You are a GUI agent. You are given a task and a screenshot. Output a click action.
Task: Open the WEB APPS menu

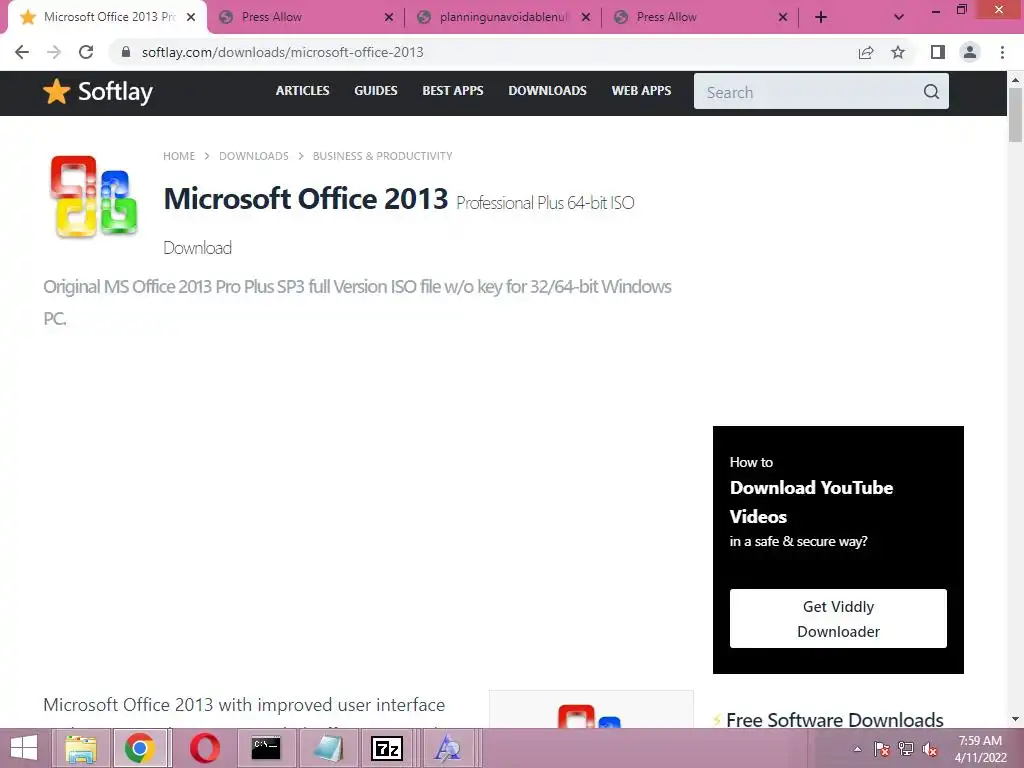pos(641,91)
